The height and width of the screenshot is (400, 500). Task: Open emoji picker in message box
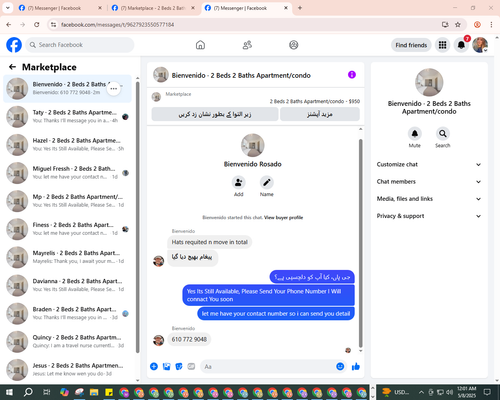pos(340,367)
